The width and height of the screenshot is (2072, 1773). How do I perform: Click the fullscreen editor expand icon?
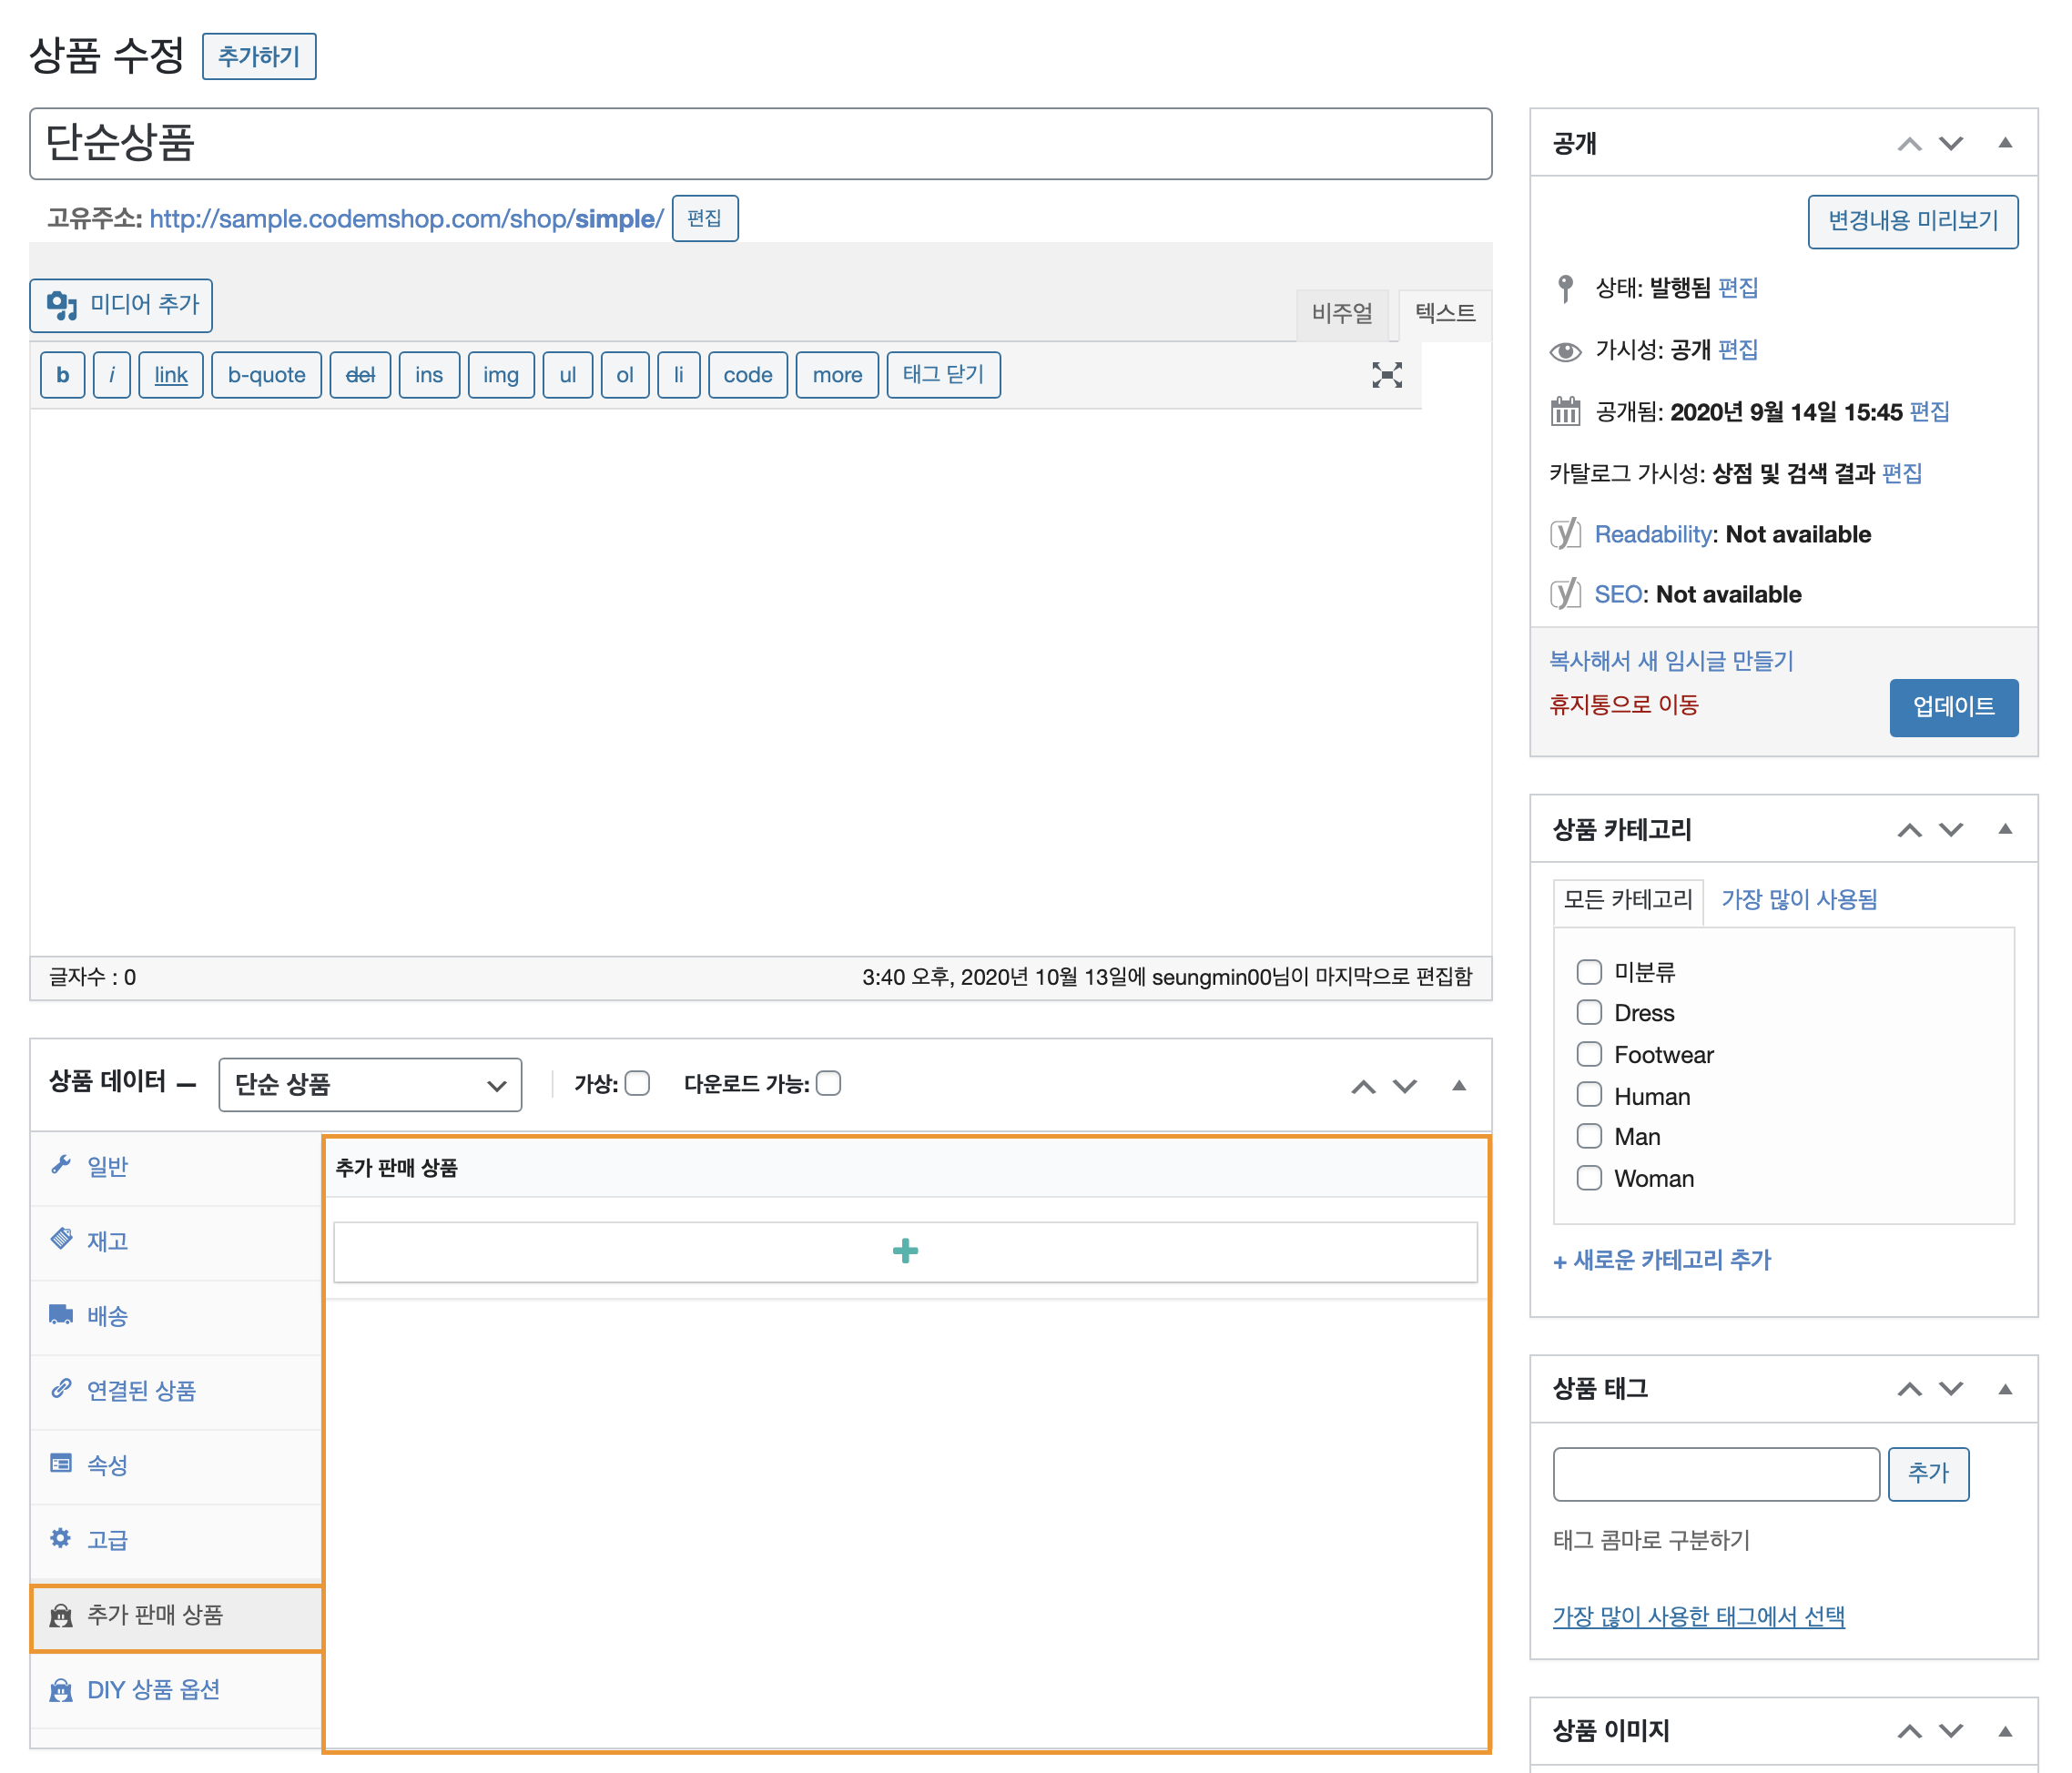coord(1386,375)
